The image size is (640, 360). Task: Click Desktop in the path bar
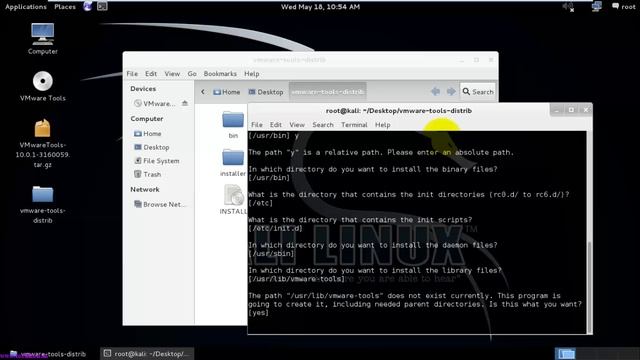pyautogui.click(x=266, y=92)
